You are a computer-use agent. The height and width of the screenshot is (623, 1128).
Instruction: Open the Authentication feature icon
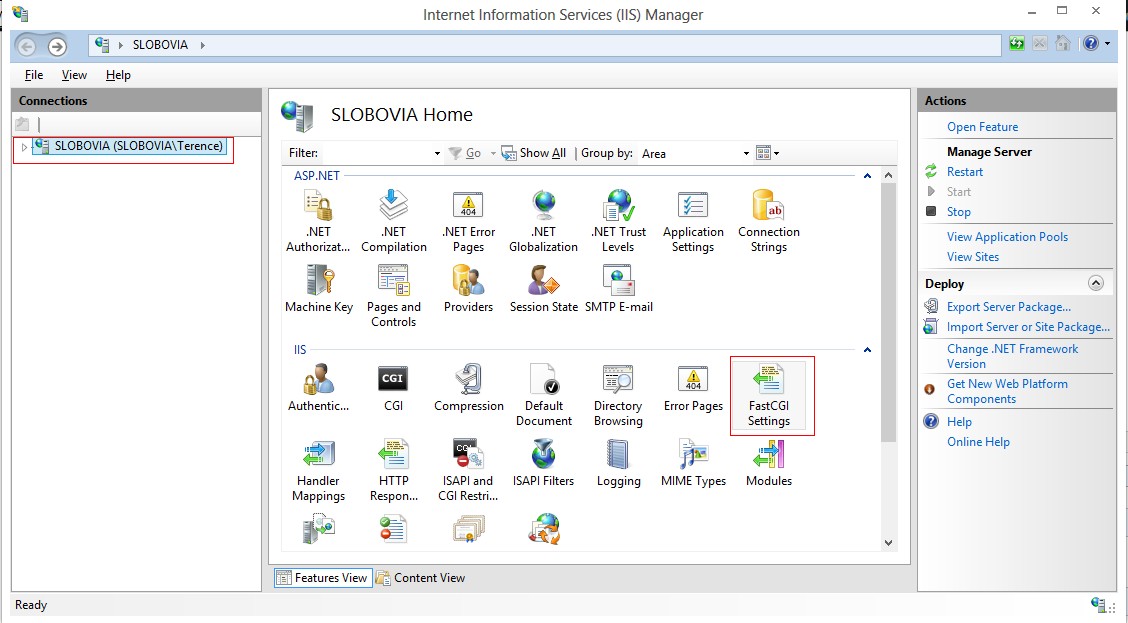coord(318,388)
